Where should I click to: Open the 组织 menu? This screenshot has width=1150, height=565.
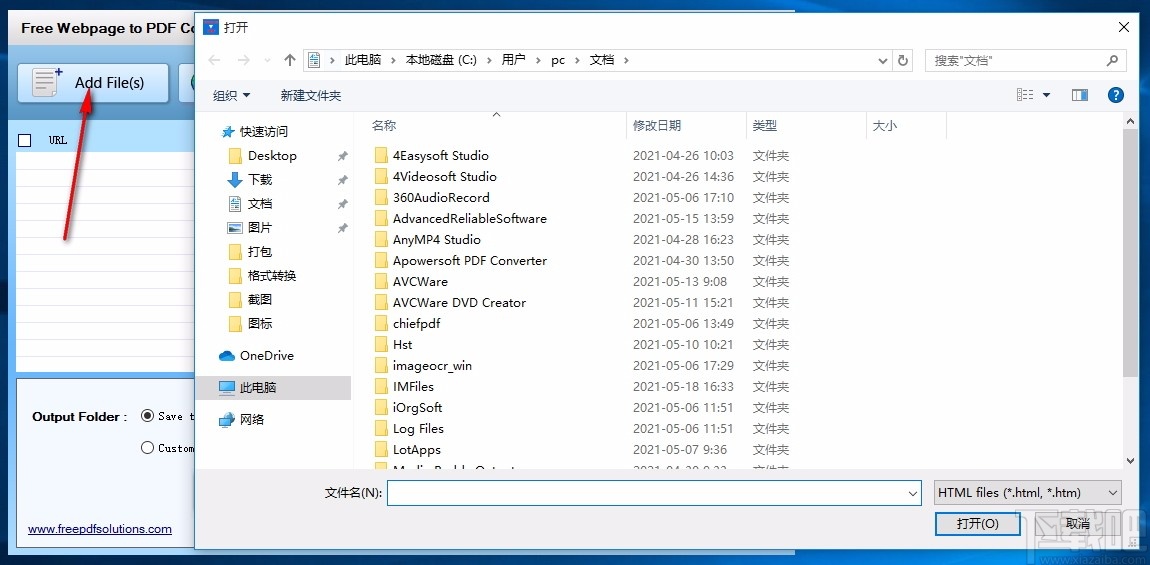(x=232, y=95)
